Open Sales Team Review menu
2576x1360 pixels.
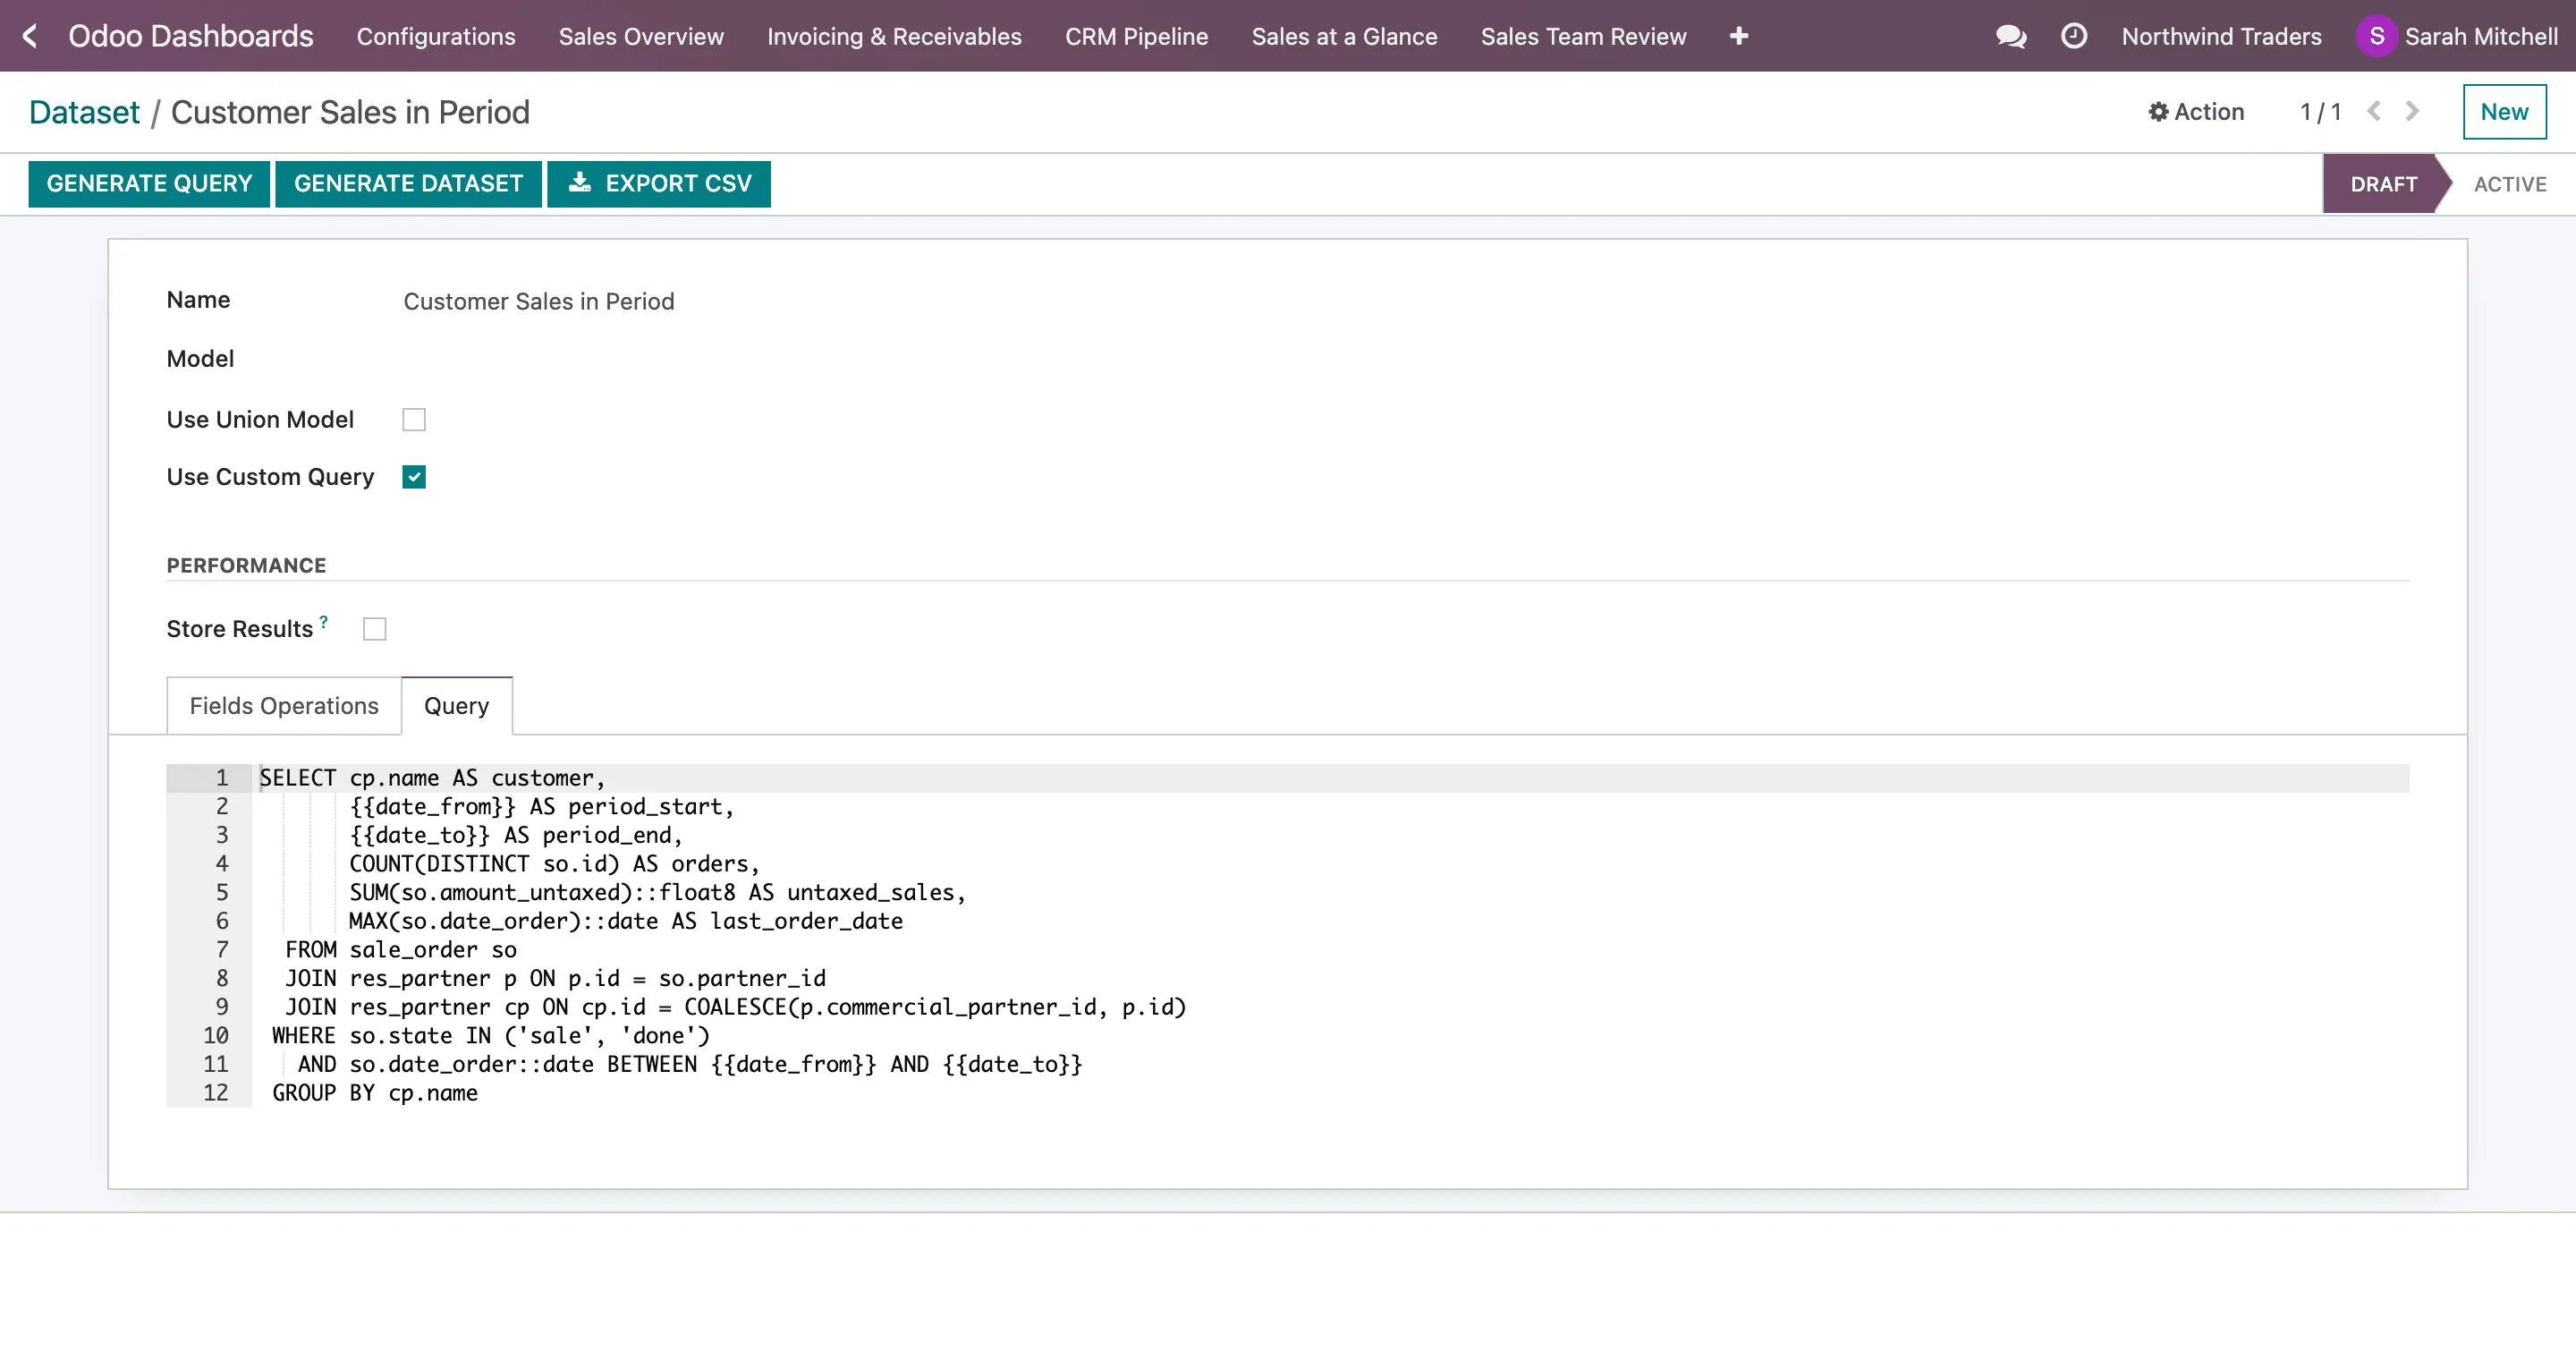point(1583,36)
